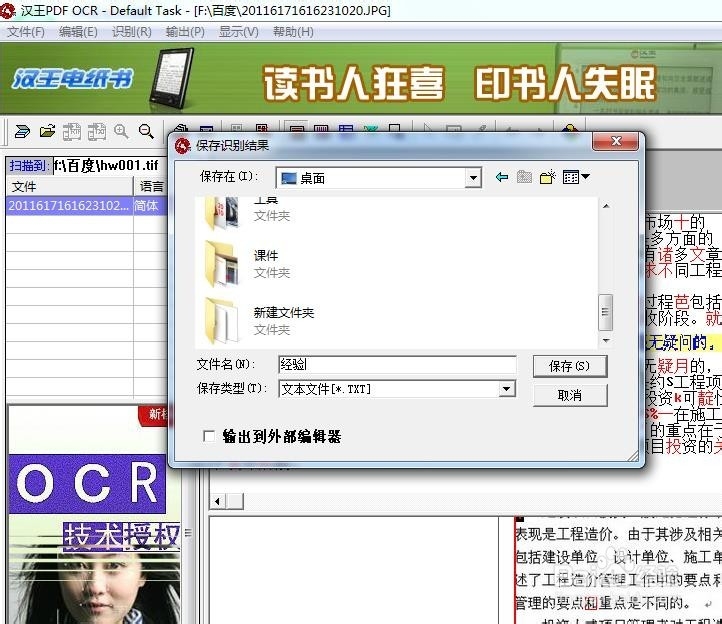This screenshot has height=624, width=722.
Task: Click the 汉王电纸书 banner logo
Action: tap(72, 78)
